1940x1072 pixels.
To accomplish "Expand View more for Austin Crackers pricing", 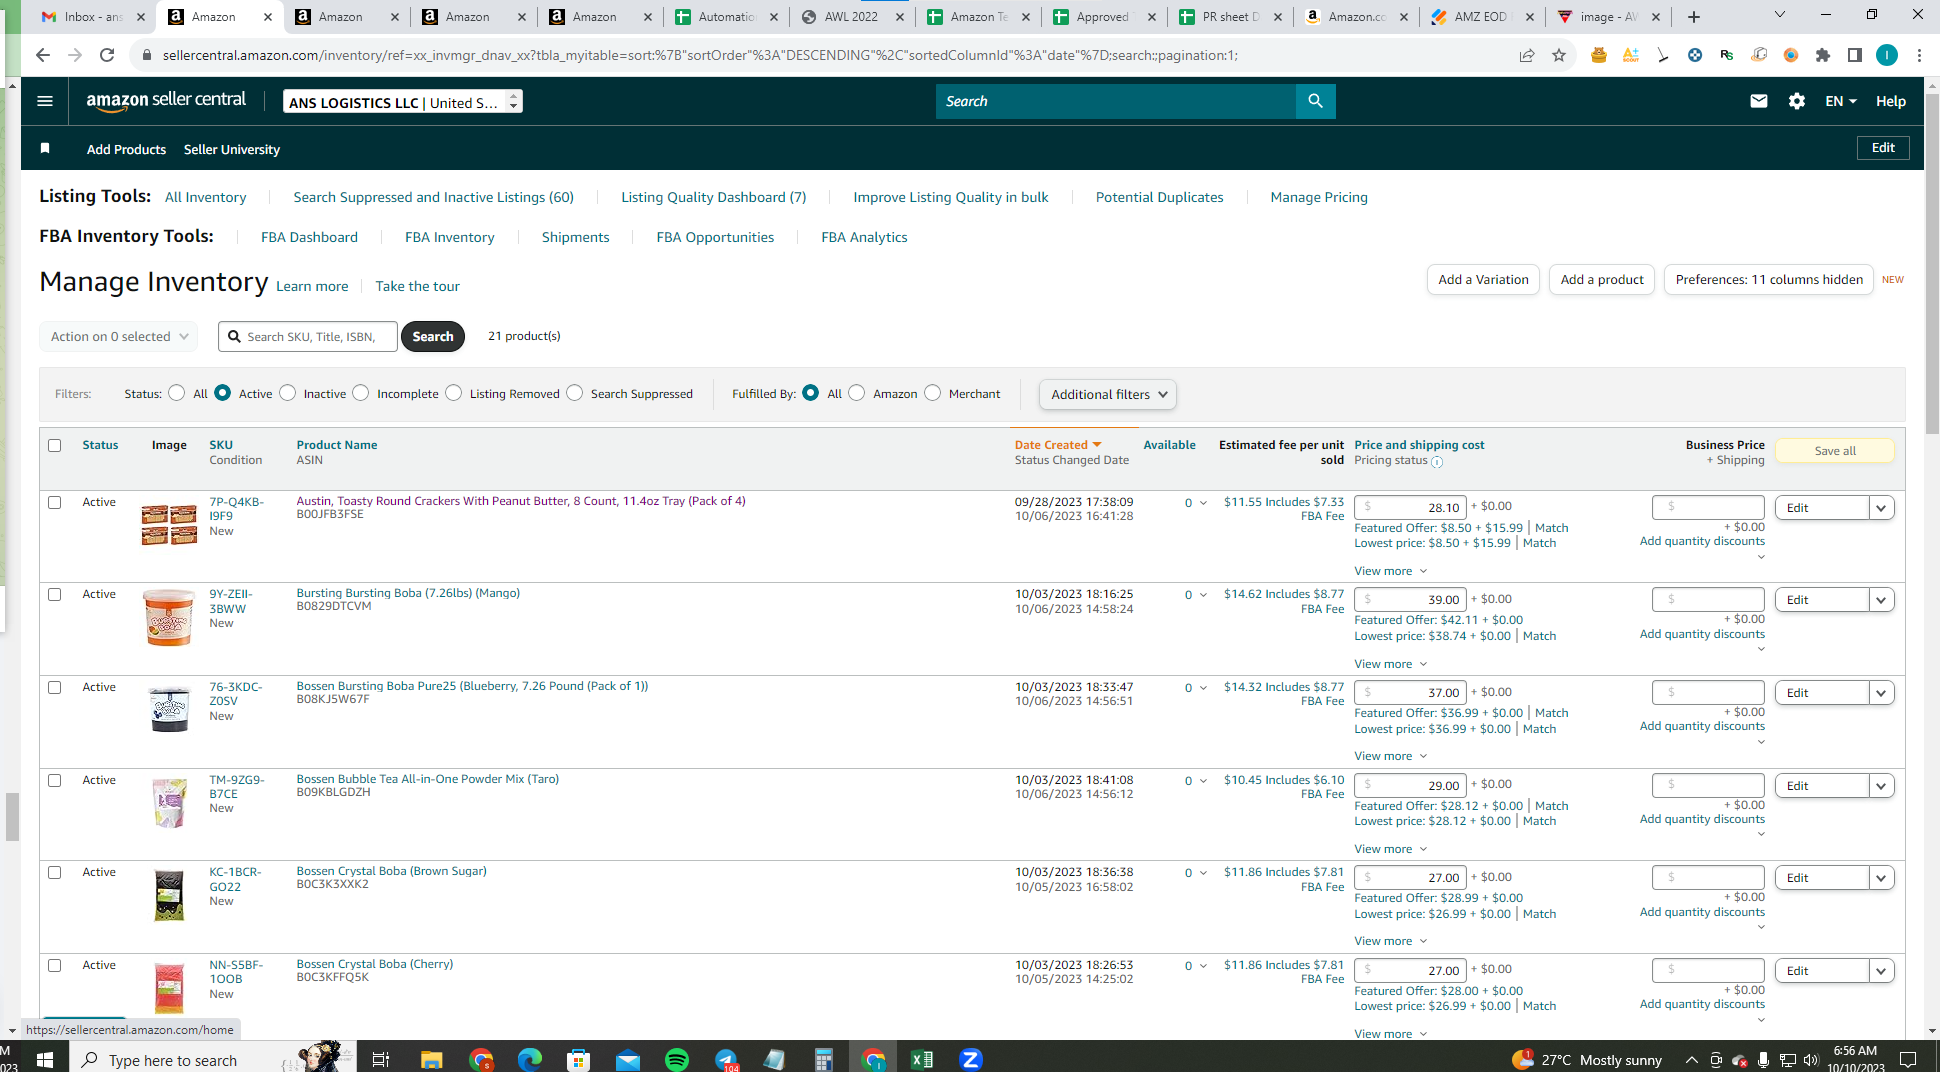I will pos(1390,571).
